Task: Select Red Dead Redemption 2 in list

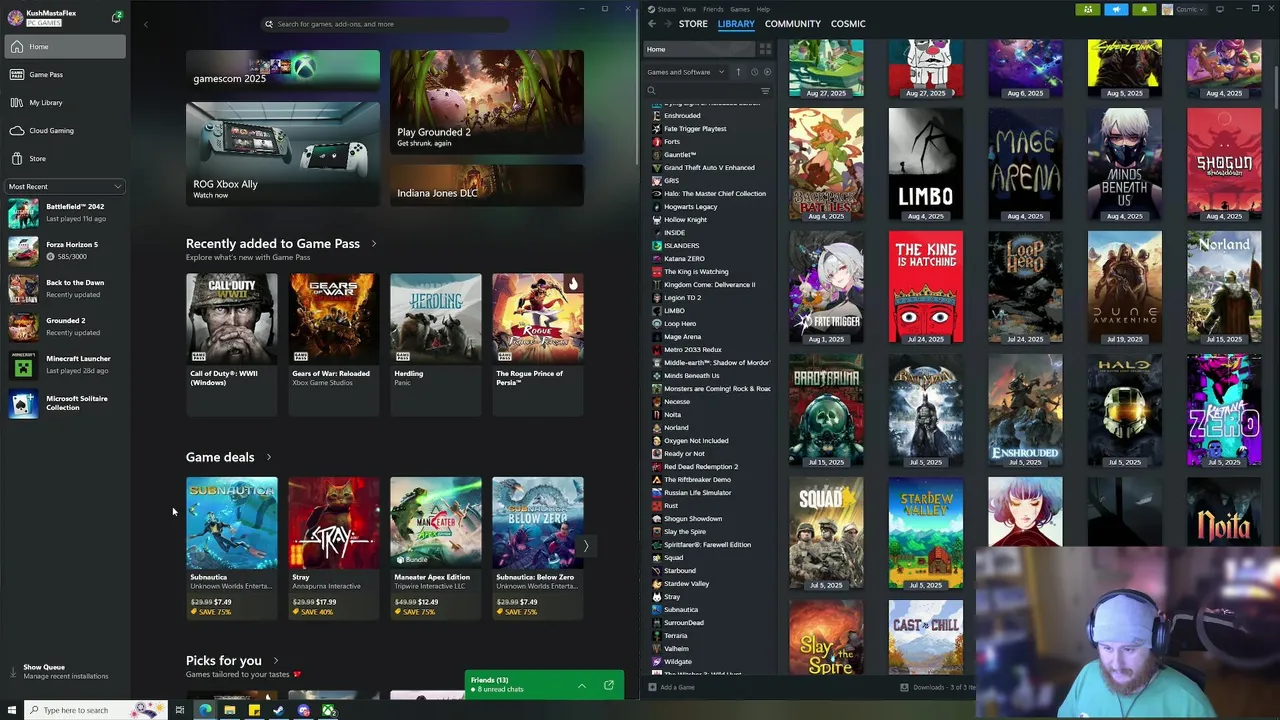Action: coord(701,467)
